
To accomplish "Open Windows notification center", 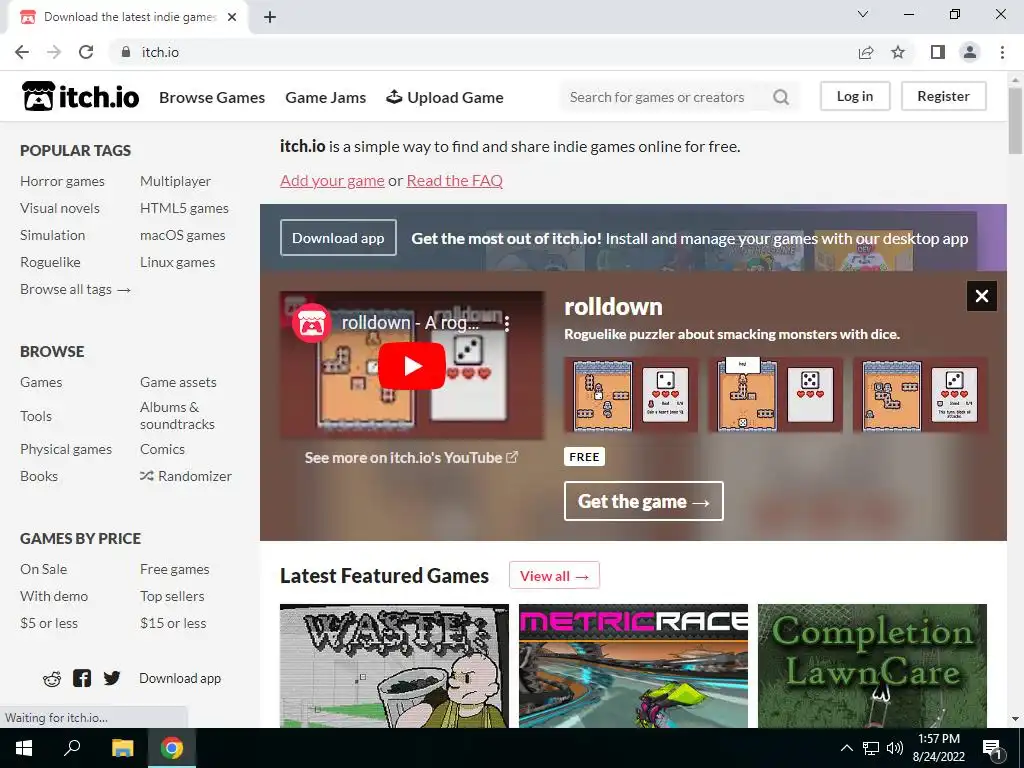I will 992,748.
